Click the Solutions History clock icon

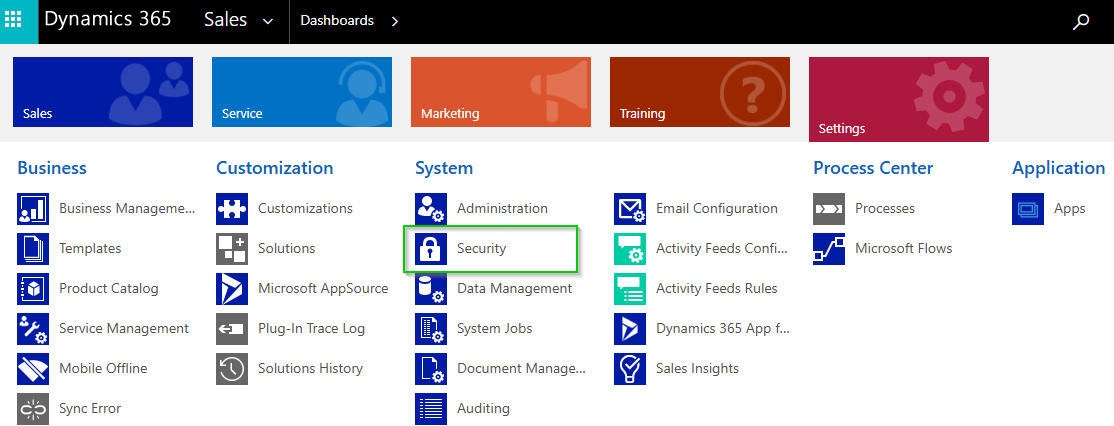tap(232, 369)
